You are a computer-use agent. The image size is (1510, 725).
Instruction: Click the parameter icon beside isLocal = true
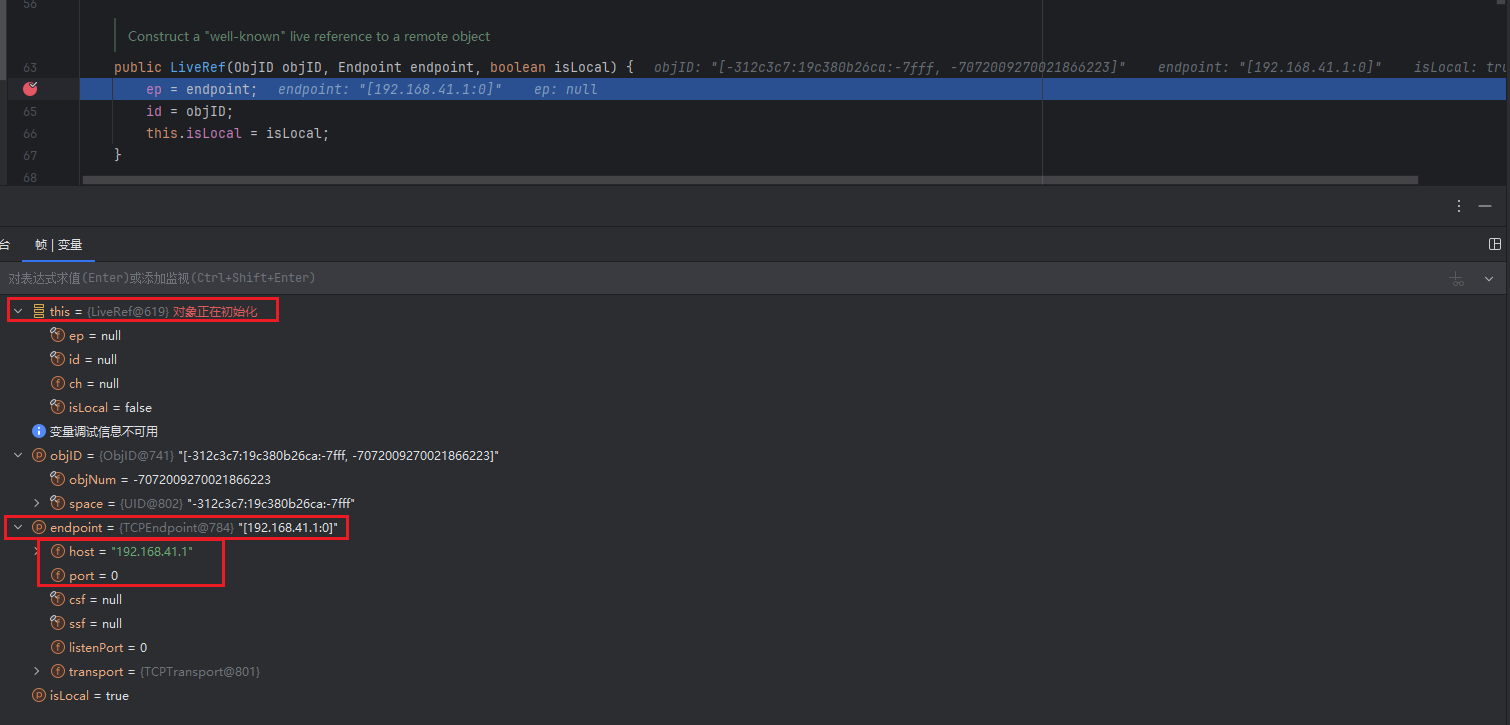coord(39,696)
